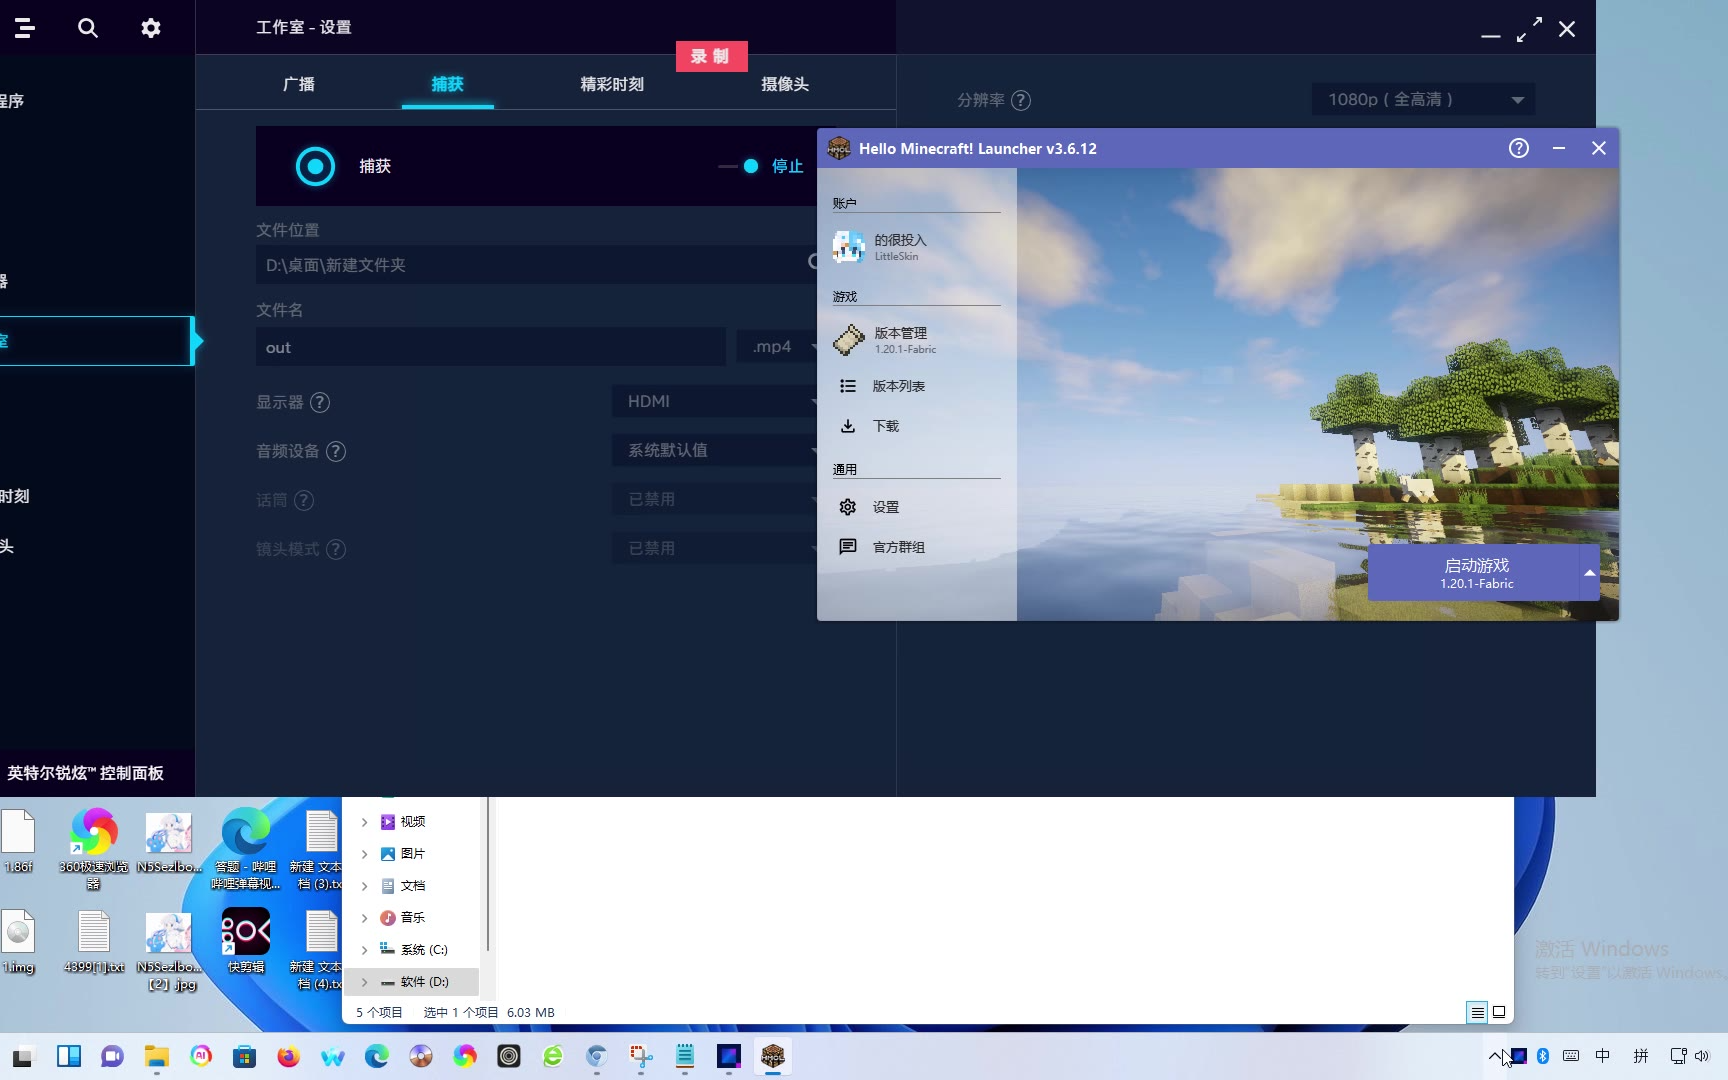Switch to the 摄像头 tab
Image resolution: width=1728 pixels, height=1080 pixels.
point(785,84)
